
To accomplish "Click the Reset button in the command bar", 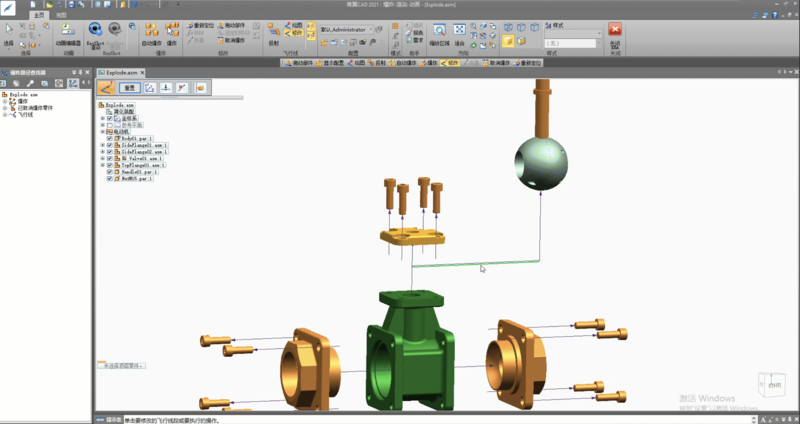I will (x=130, y=88).
